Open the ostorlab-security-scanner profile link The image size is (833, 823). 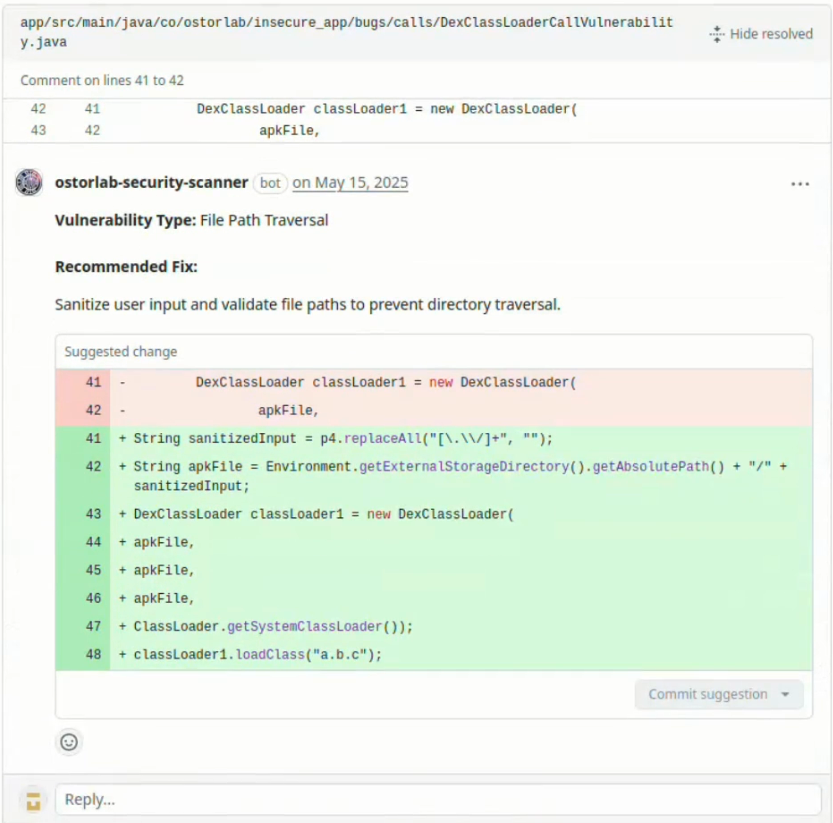[x=151, y=182]
